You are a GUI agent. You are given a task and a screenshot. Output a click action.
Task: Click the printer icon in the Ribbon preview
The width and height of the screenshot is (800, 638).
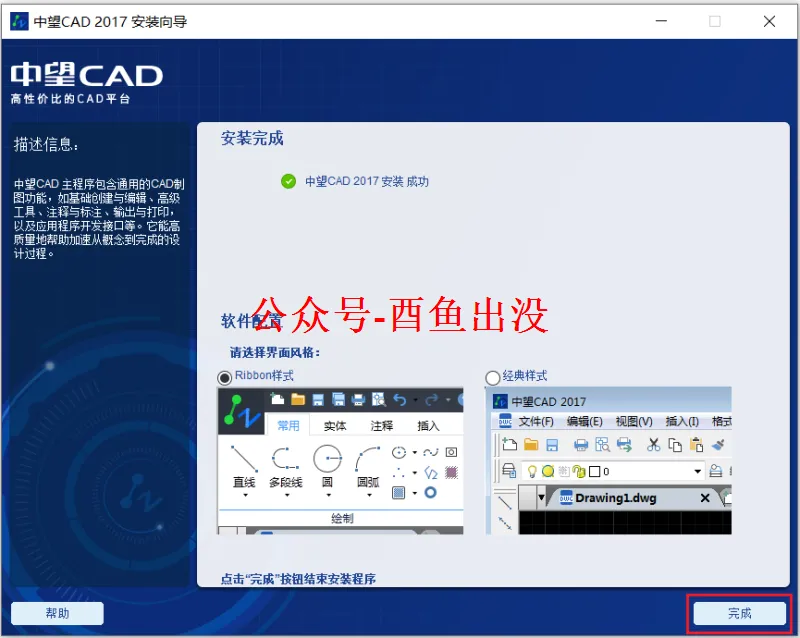tap(358, 400)
